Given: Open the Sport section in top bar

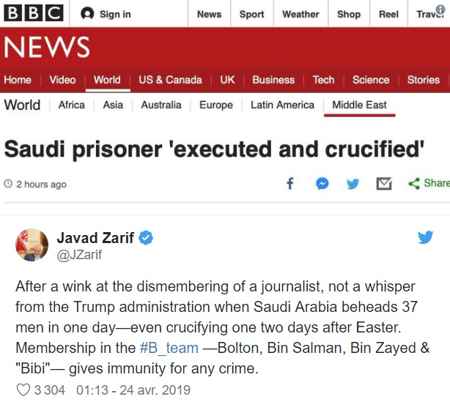Looking at the screenshot, I should click(x=252, y=14).
